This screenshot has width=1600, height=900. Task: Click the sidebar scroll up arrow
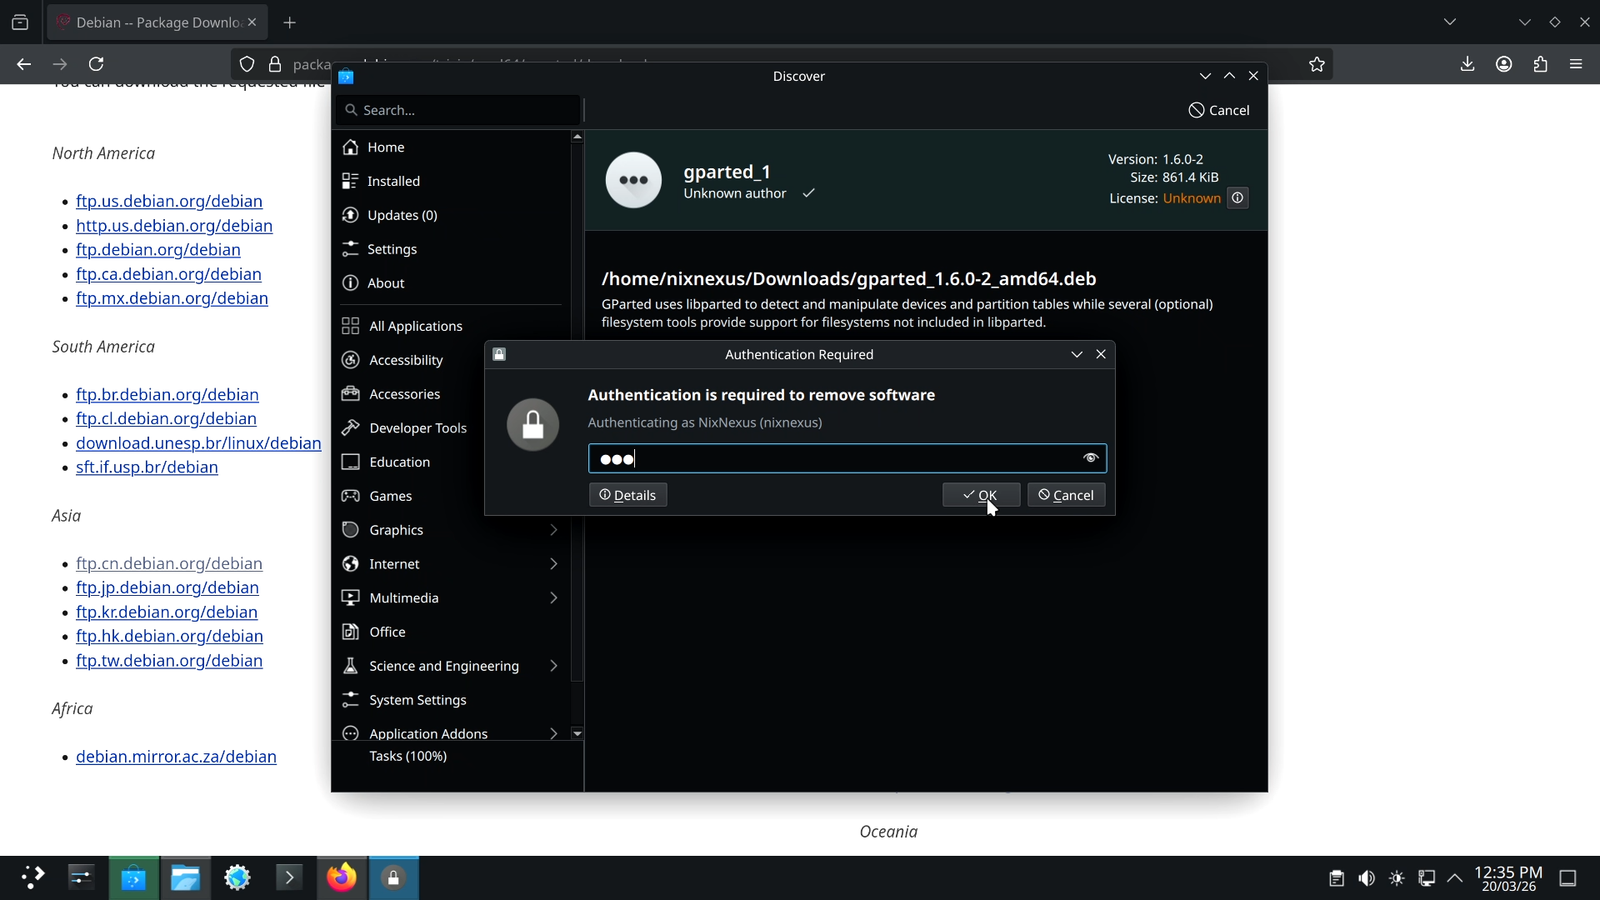point(577,137)
